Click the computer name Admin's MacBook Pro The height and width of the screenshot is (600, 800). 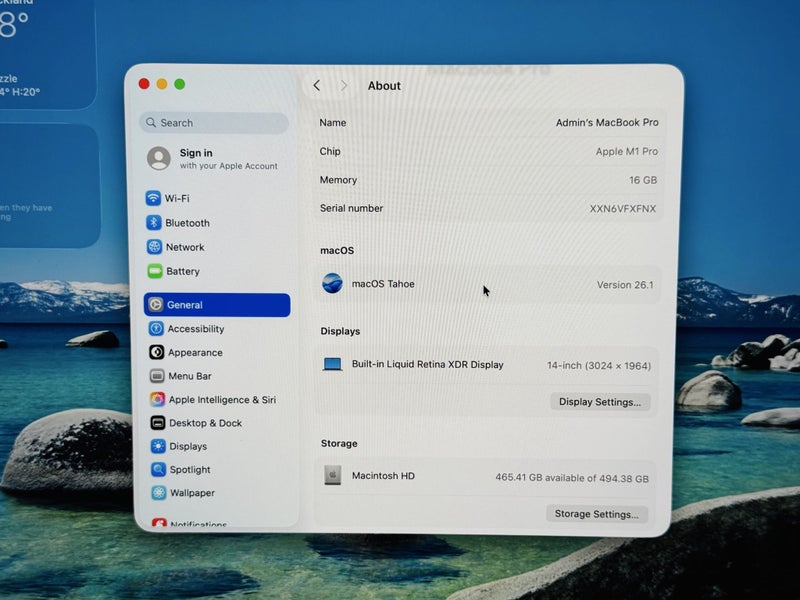pyautogui.click(x=606, y=123)
